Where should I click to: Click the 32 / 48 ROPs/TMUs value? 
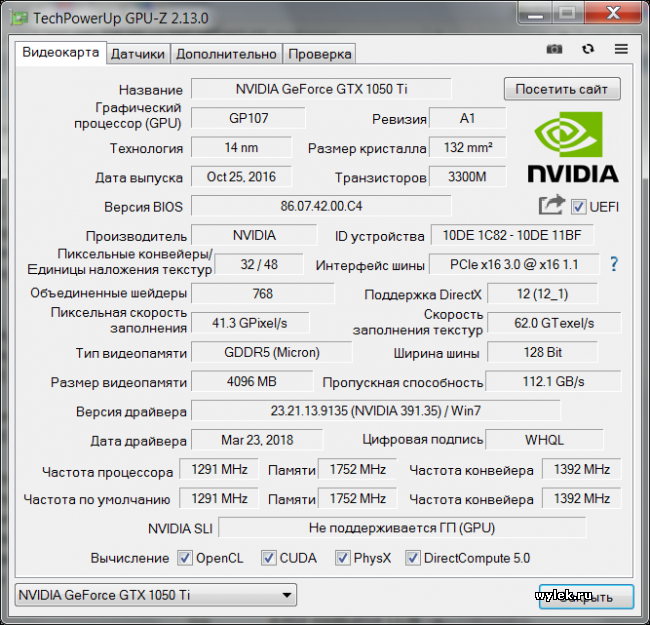pyautogui.click(x=259, y=264)
